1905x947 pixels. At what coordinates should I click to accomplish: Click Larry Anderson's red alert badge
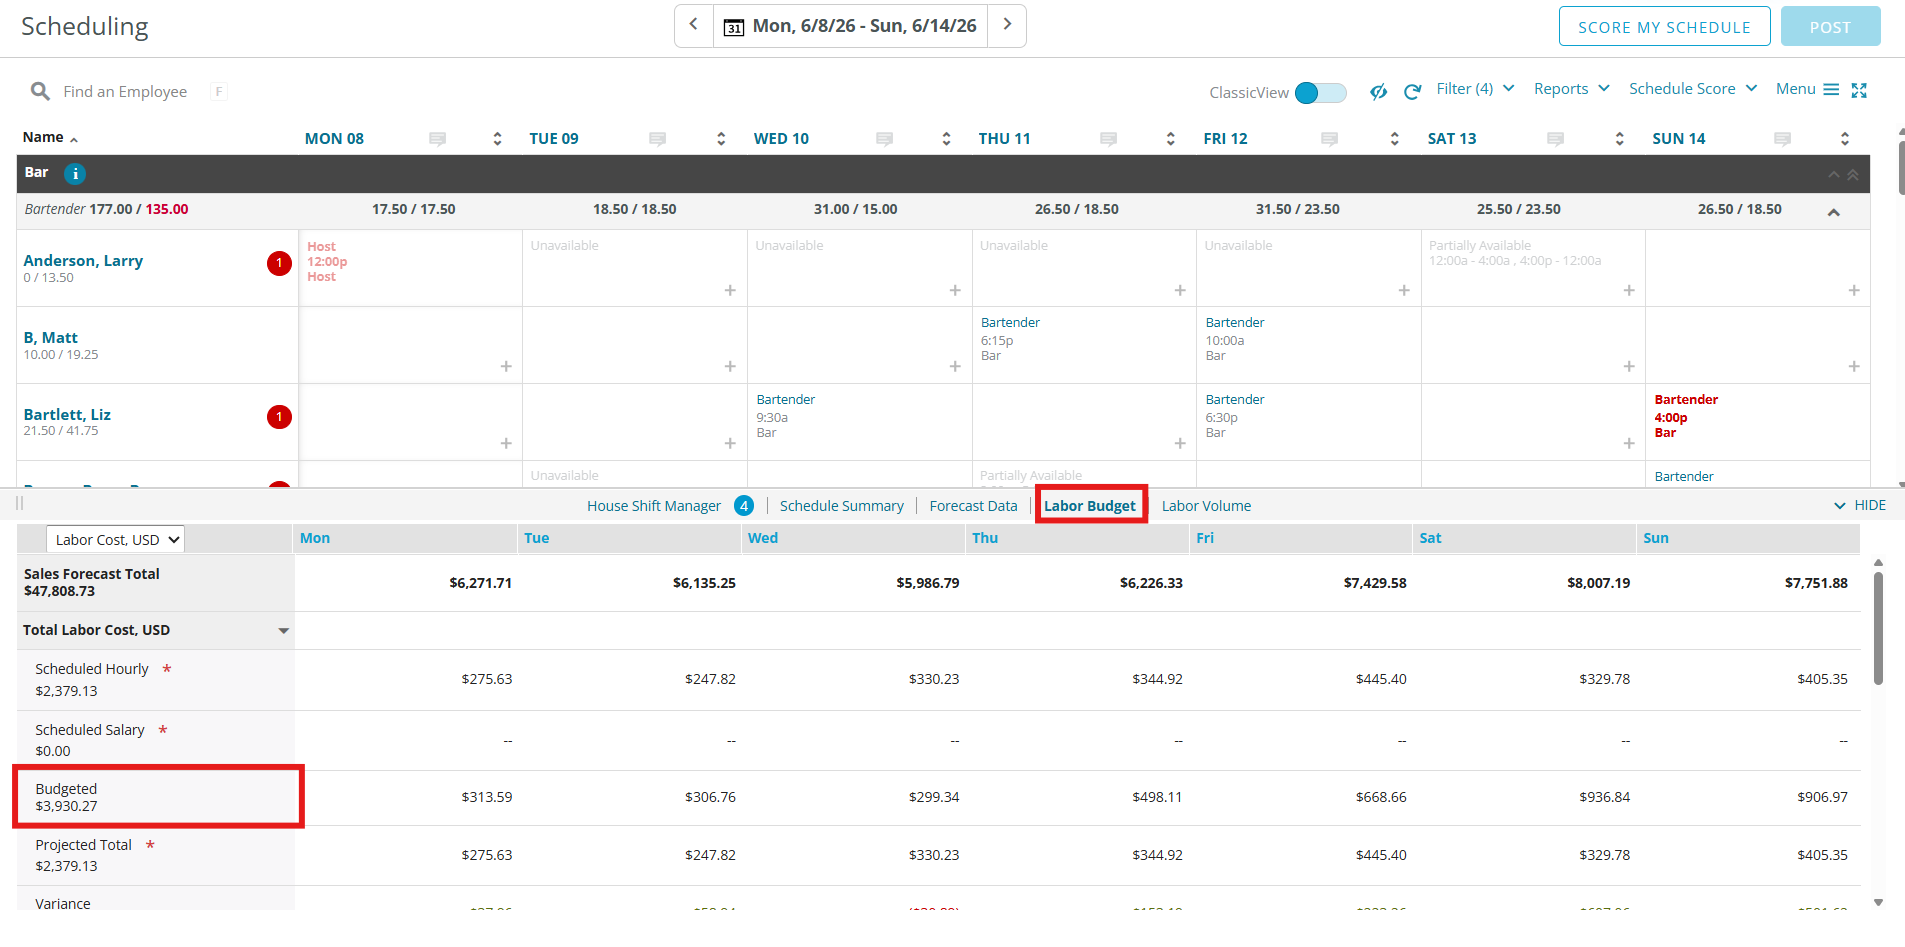coord(280,263)
